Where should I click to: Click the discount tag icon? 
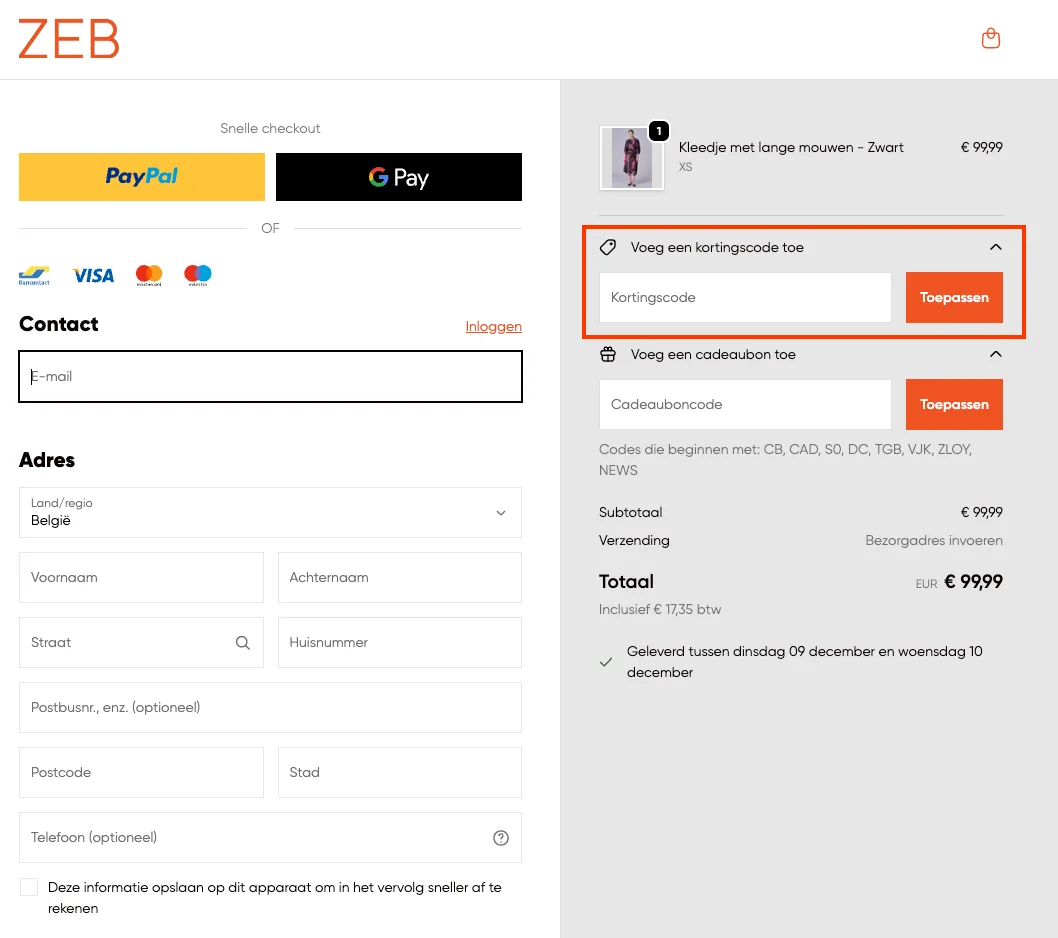point(607,247)
